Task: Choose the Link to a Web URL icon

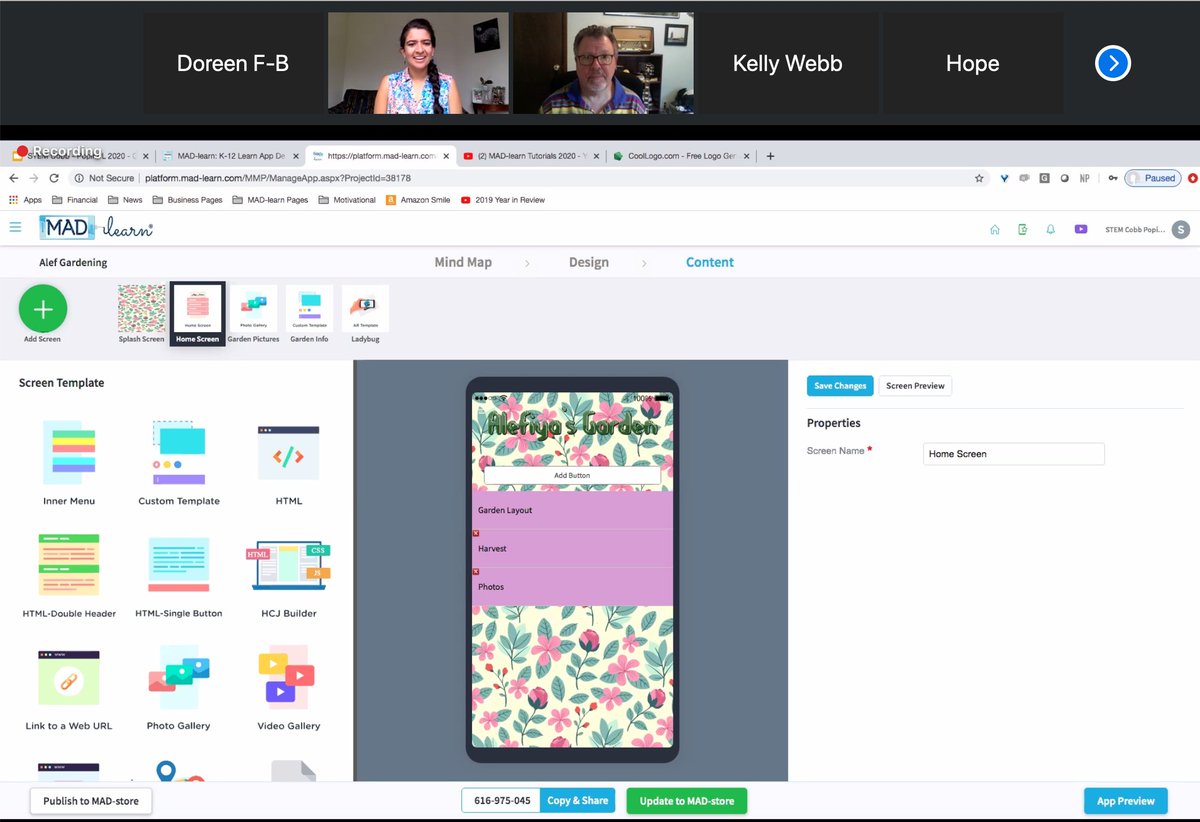Action: pyautogui.click(x=69, y=678)
